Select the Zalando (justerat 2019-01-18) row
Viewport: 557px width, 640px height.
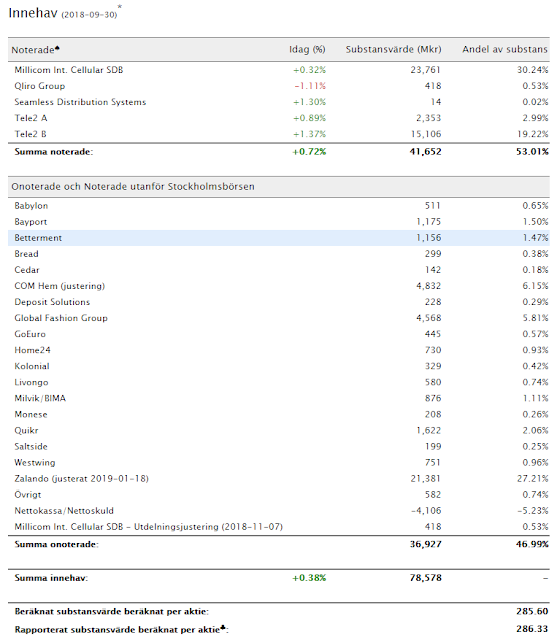pyautogui.click(x=279, y=478)
